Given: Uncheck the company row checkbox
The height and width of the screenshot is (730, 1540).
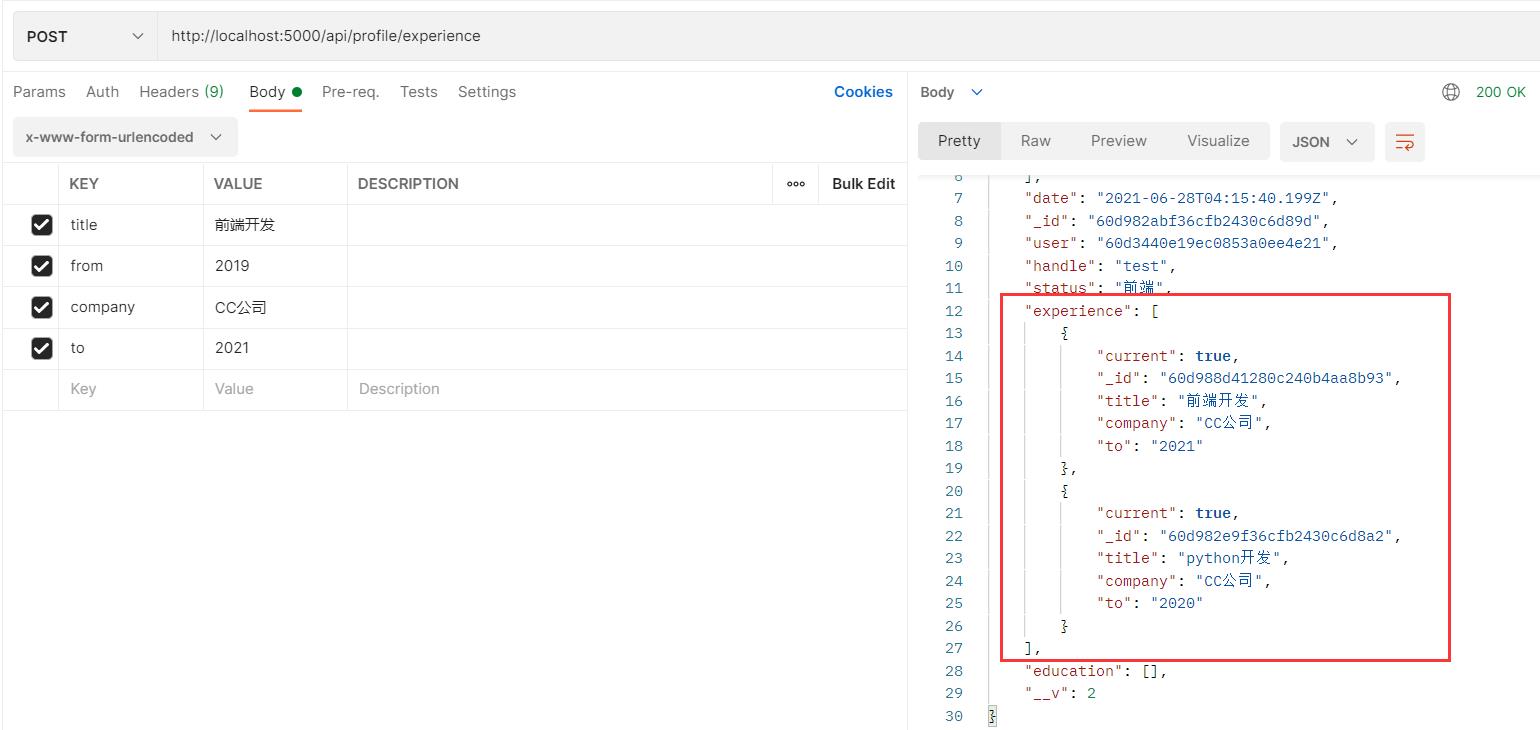Looking at the screenshot, I should coord(41,307).
